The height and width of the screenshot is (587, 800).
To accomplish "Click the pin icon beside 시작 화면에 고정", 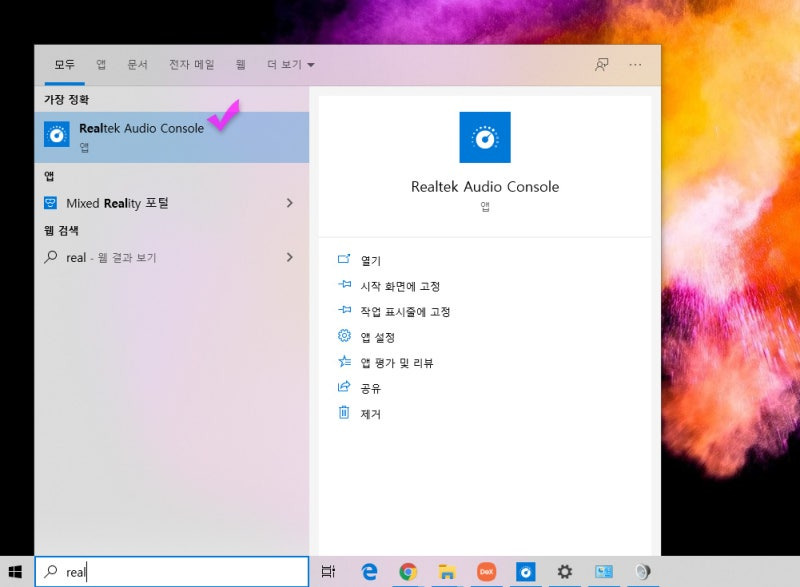I will [x=344, y=285].
